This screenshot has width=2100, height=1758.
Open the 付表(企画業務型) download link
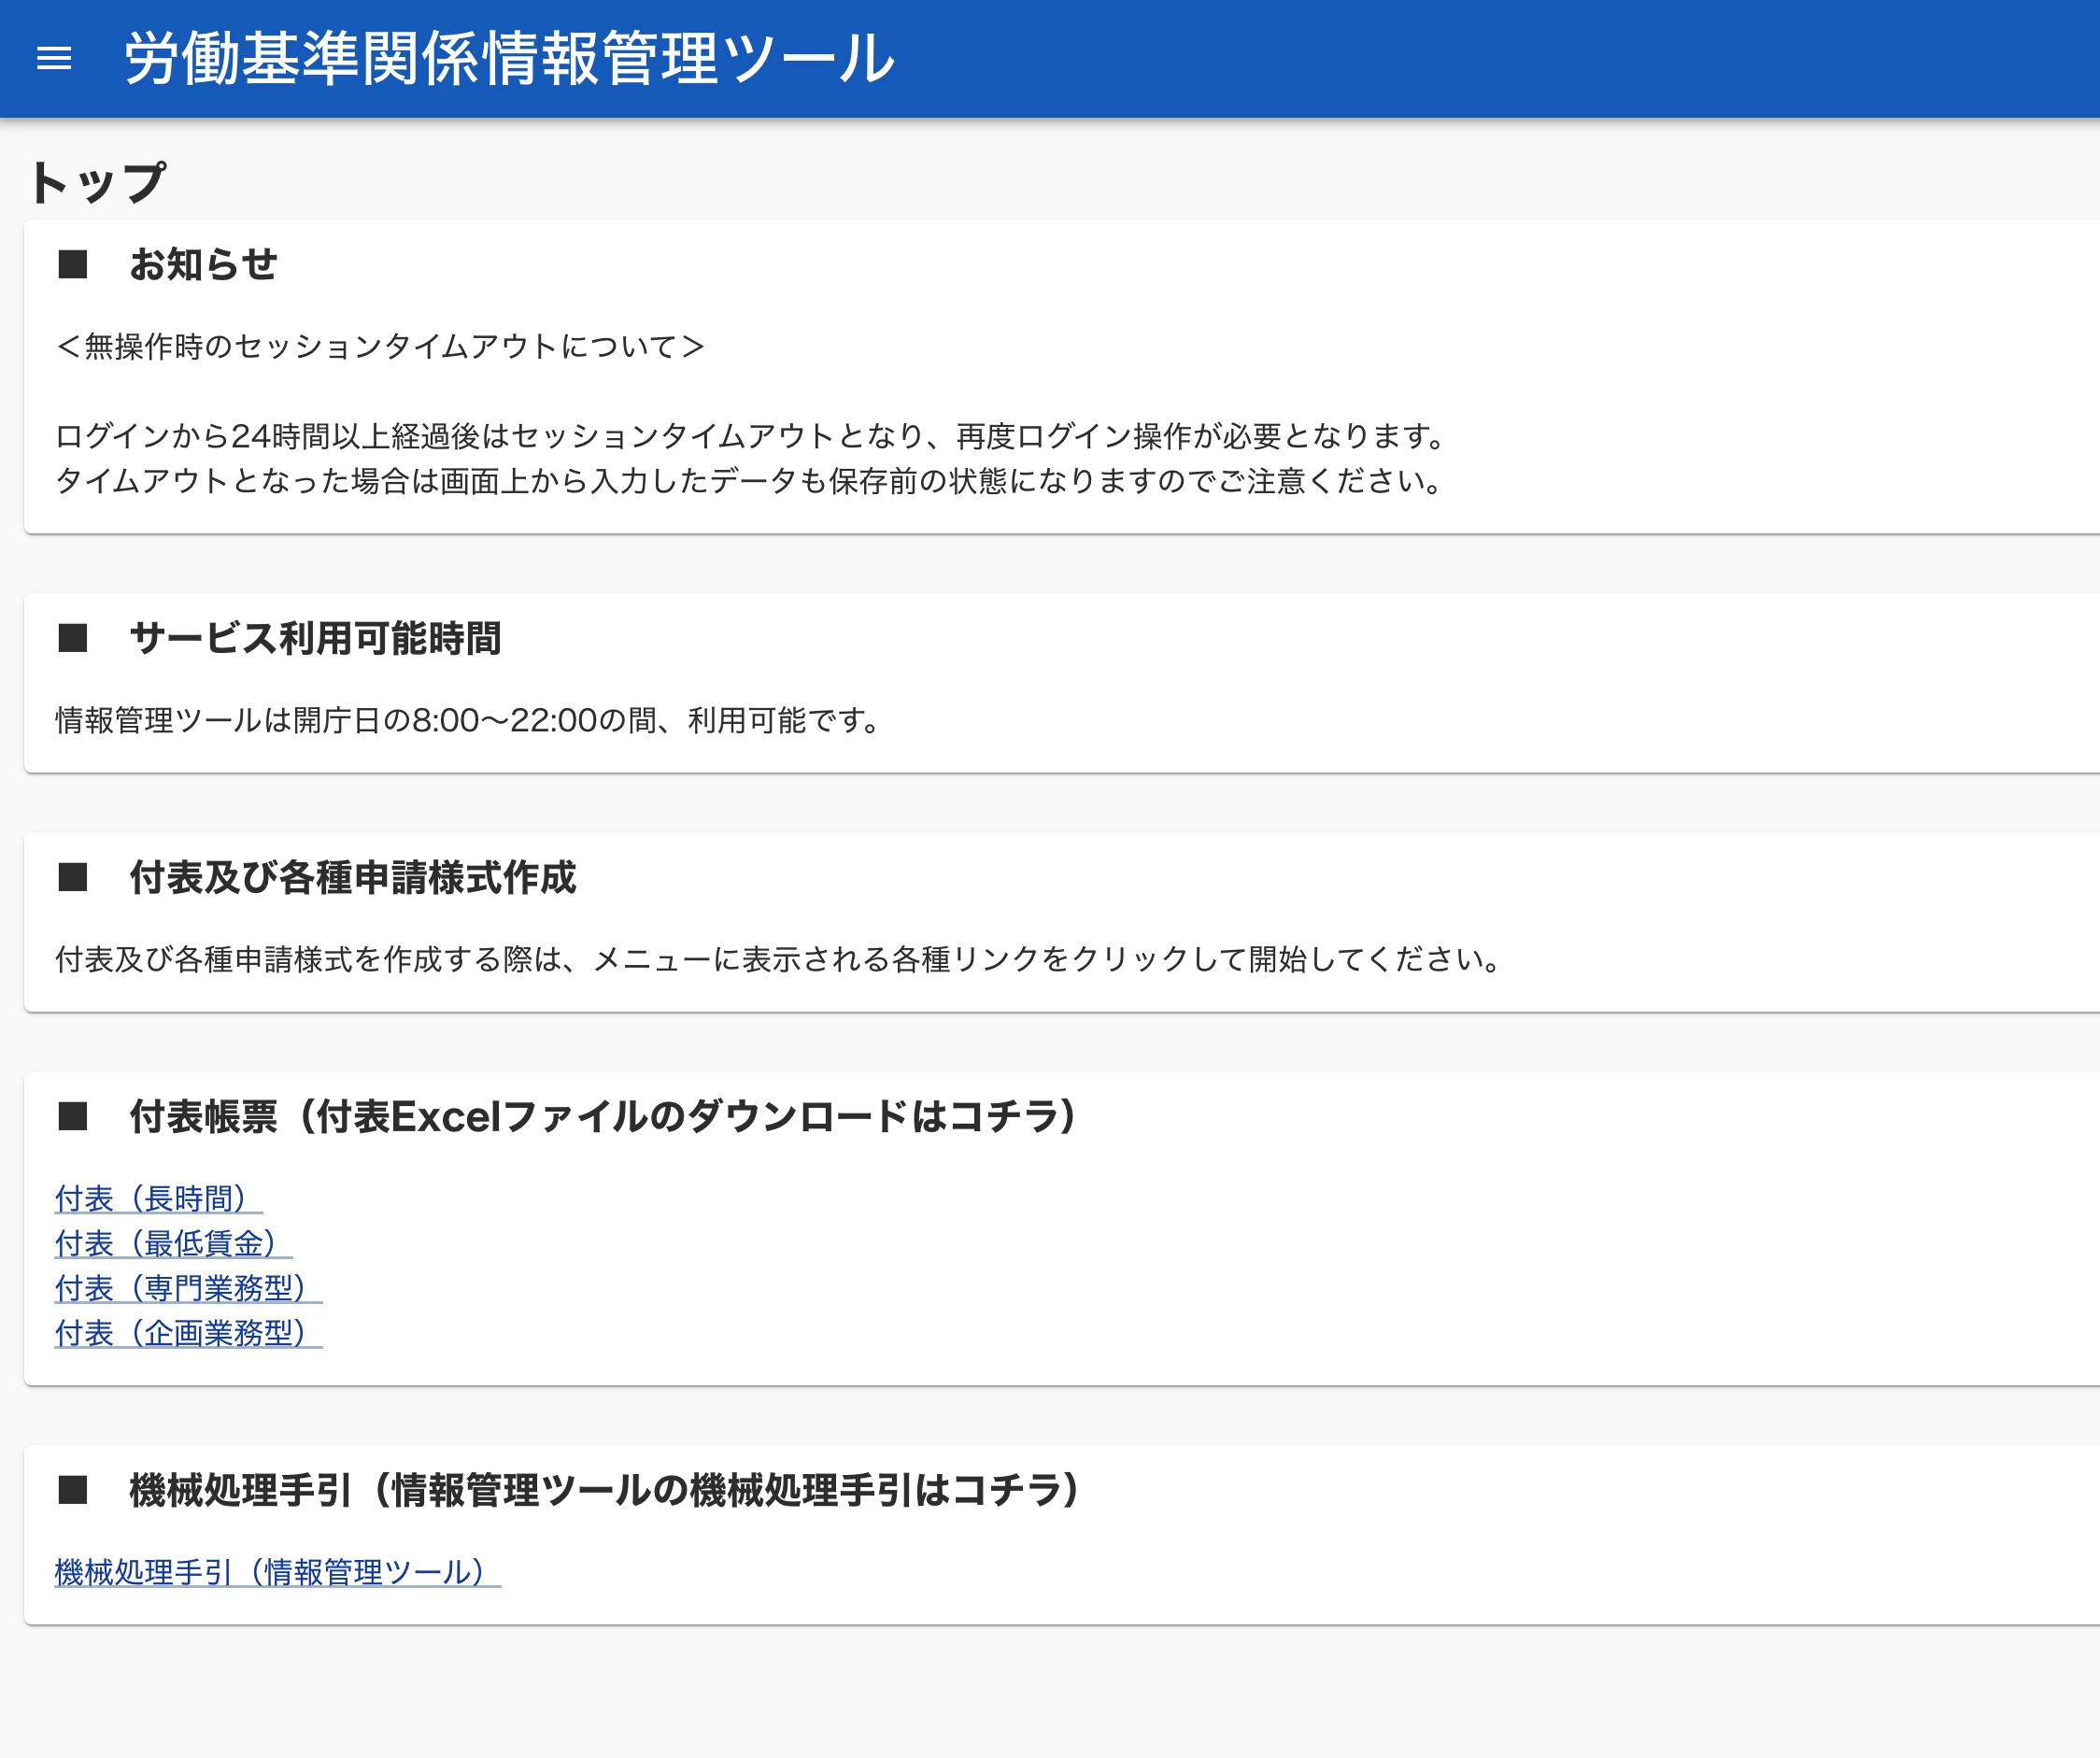pyautogui.click(x=187, y=1333)
